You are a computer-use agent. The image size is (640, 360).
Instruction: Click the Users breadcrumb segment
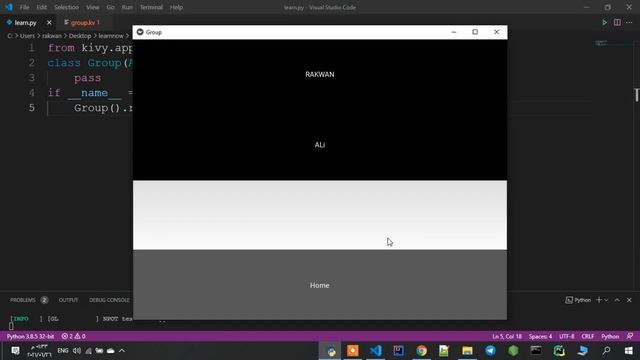point(27,36)
